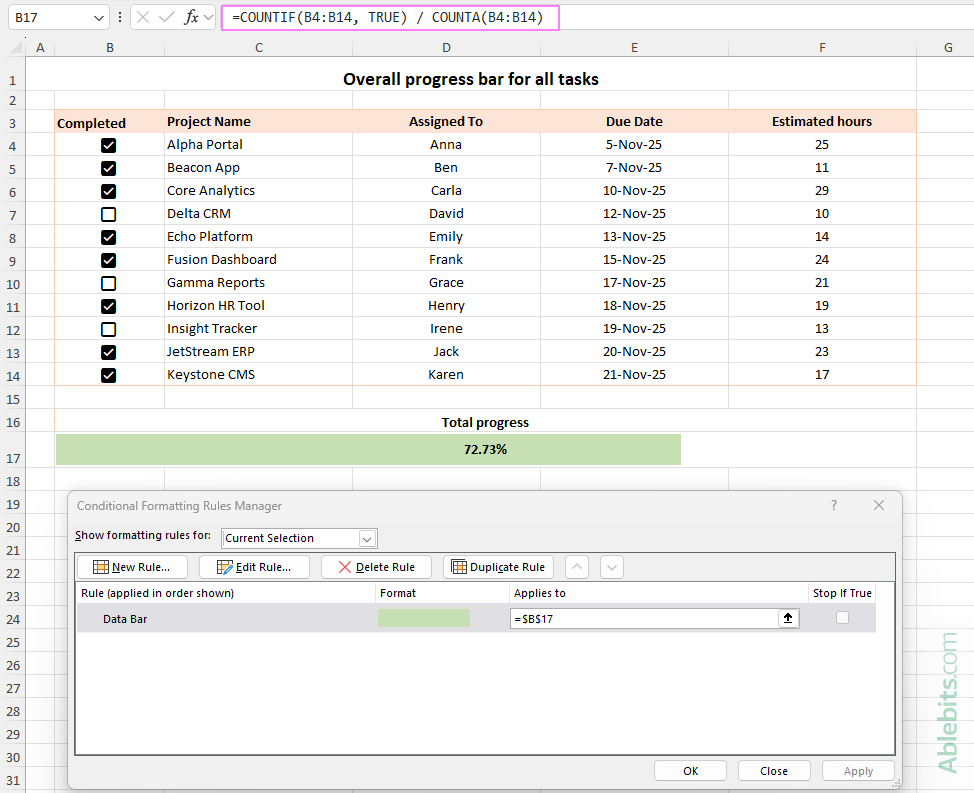Image resolution: width=974 pixels, height=793 pixels.
Task: Click the collapse dialog arrow in the Applies to field
Action: [x=788, y=617]
